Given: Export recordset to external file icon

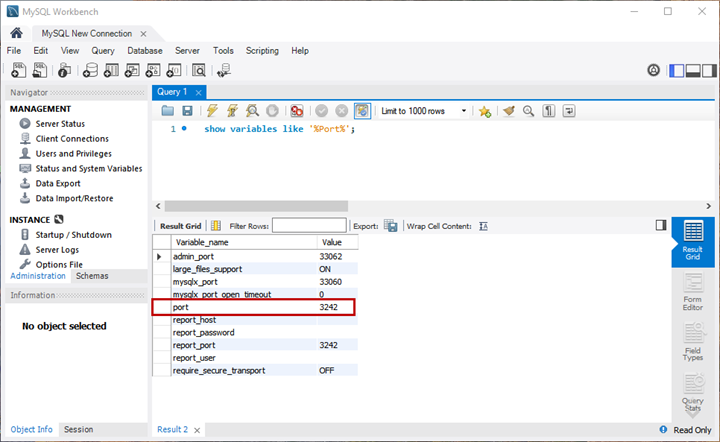Looking at the screenshot, I should [391, 226].
